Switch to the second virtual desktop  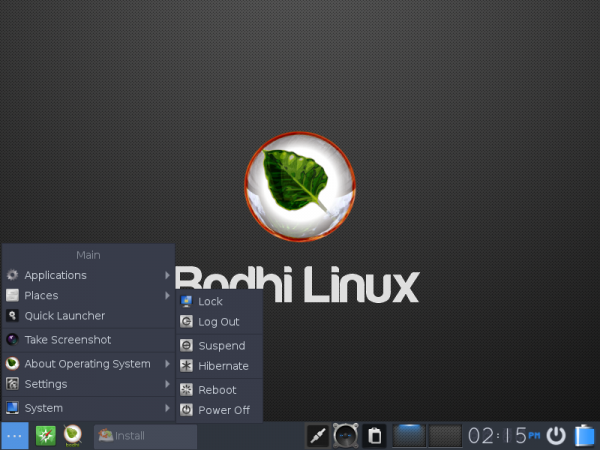[445, 435]
